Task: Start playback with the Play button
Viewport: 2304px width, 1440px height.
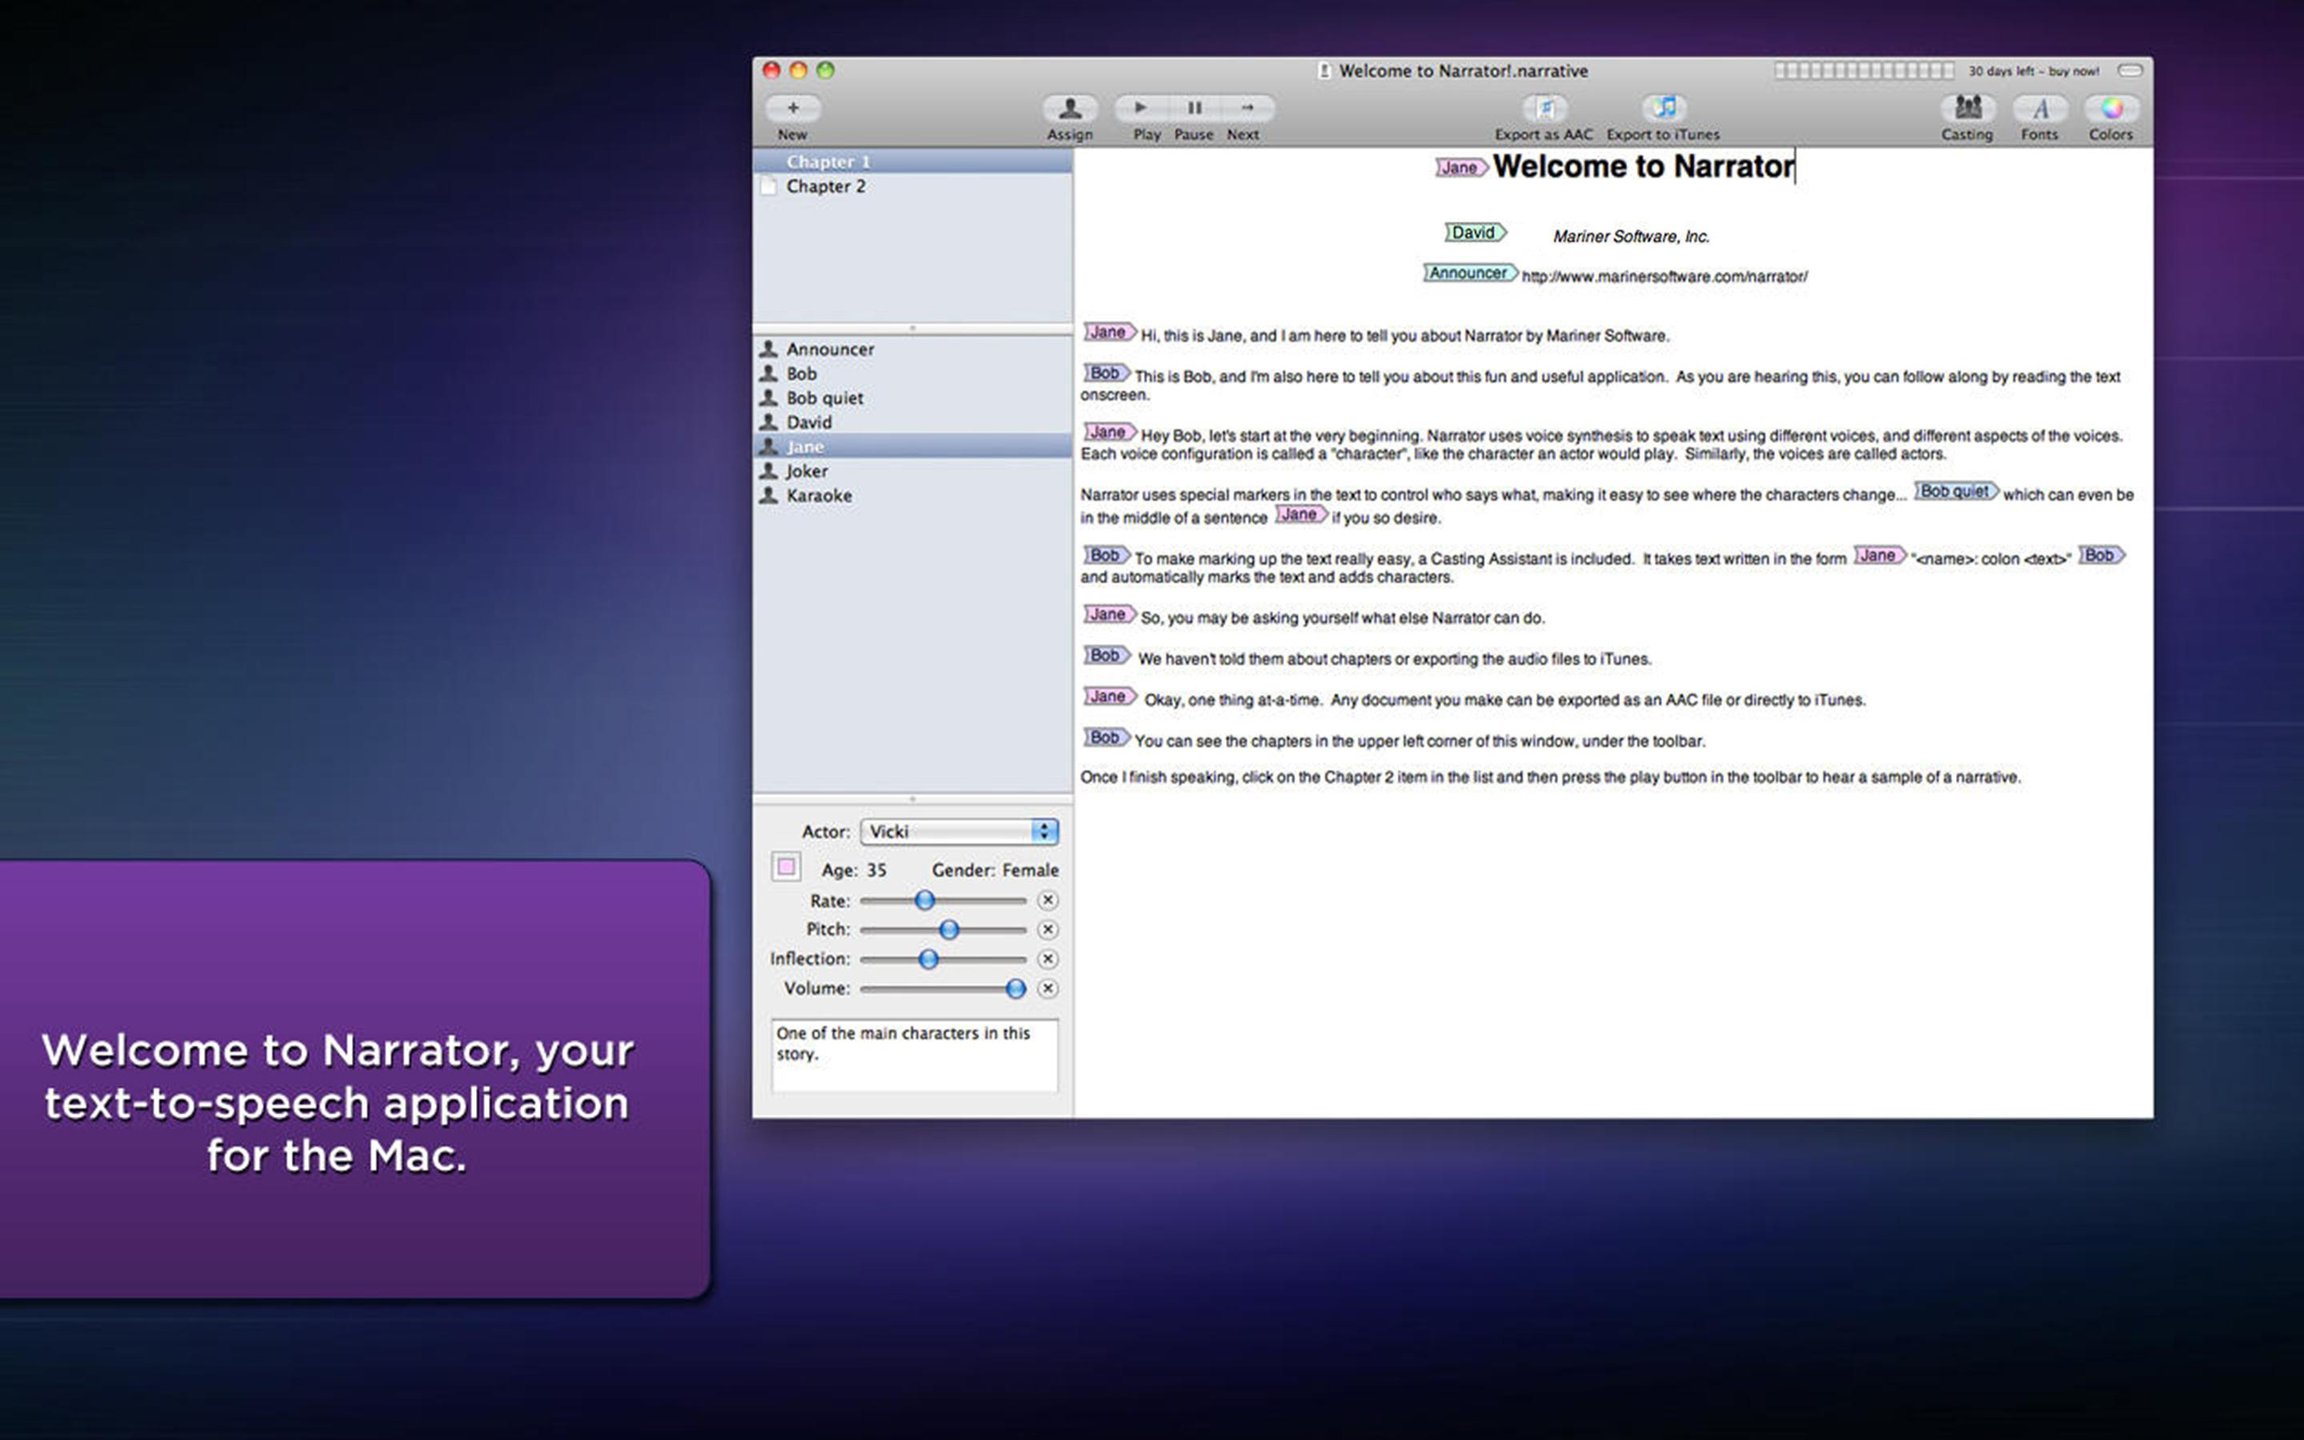Action: pos(1141,108)
